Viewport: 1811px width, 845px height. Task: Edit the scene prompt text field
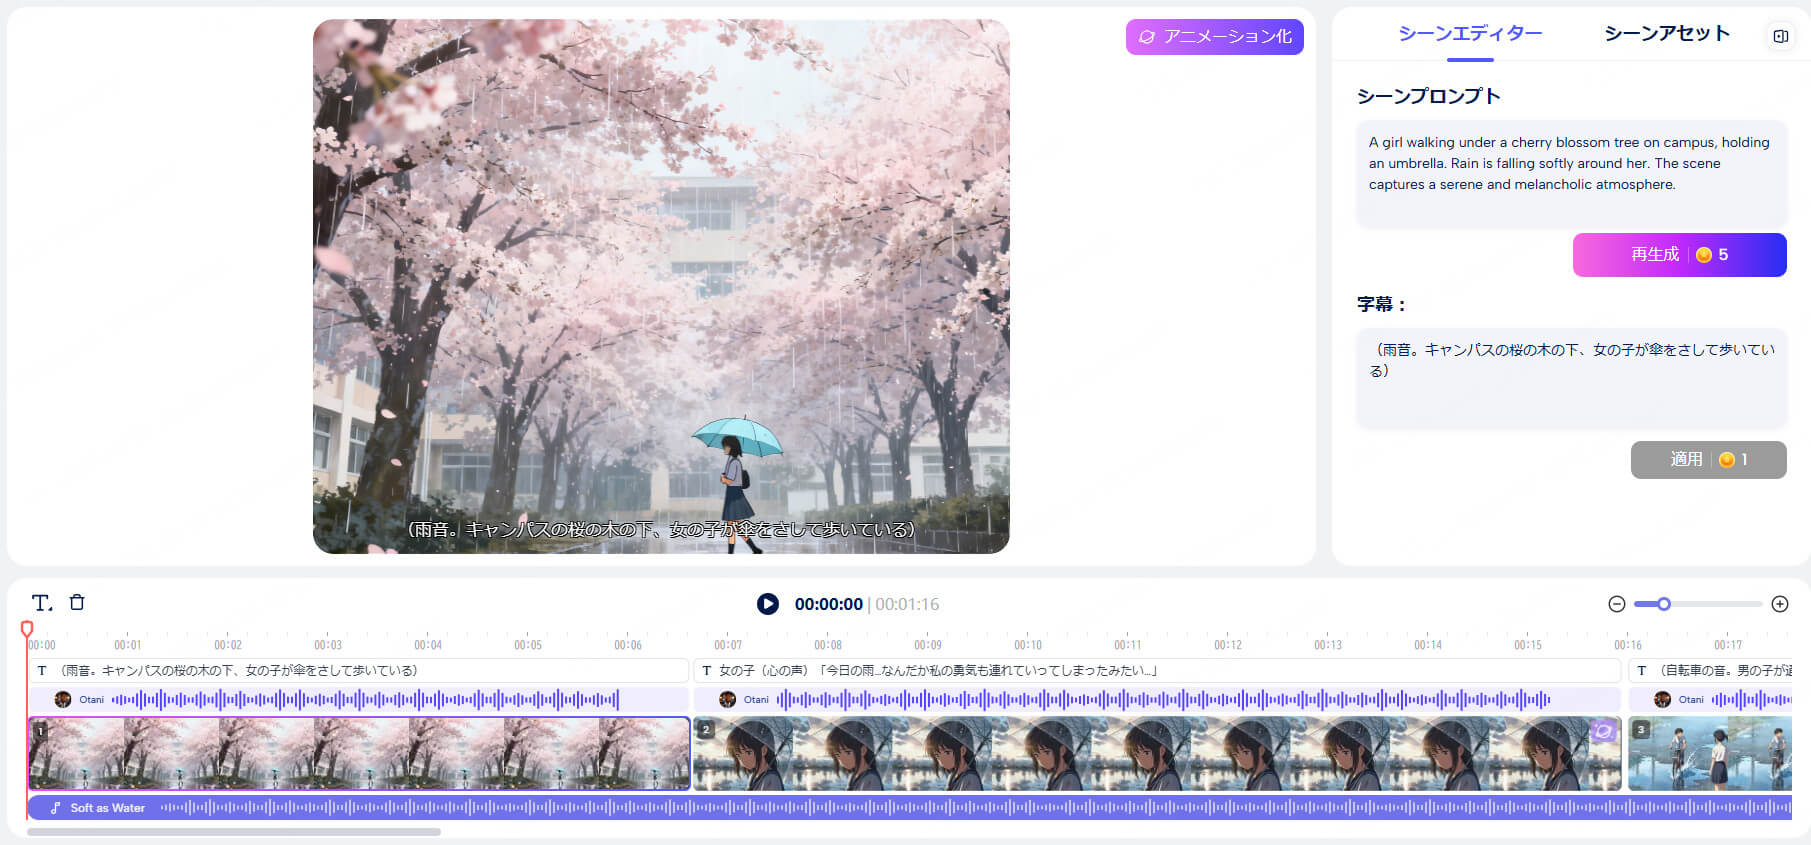pyautogui.click(x=1570, y=174)
